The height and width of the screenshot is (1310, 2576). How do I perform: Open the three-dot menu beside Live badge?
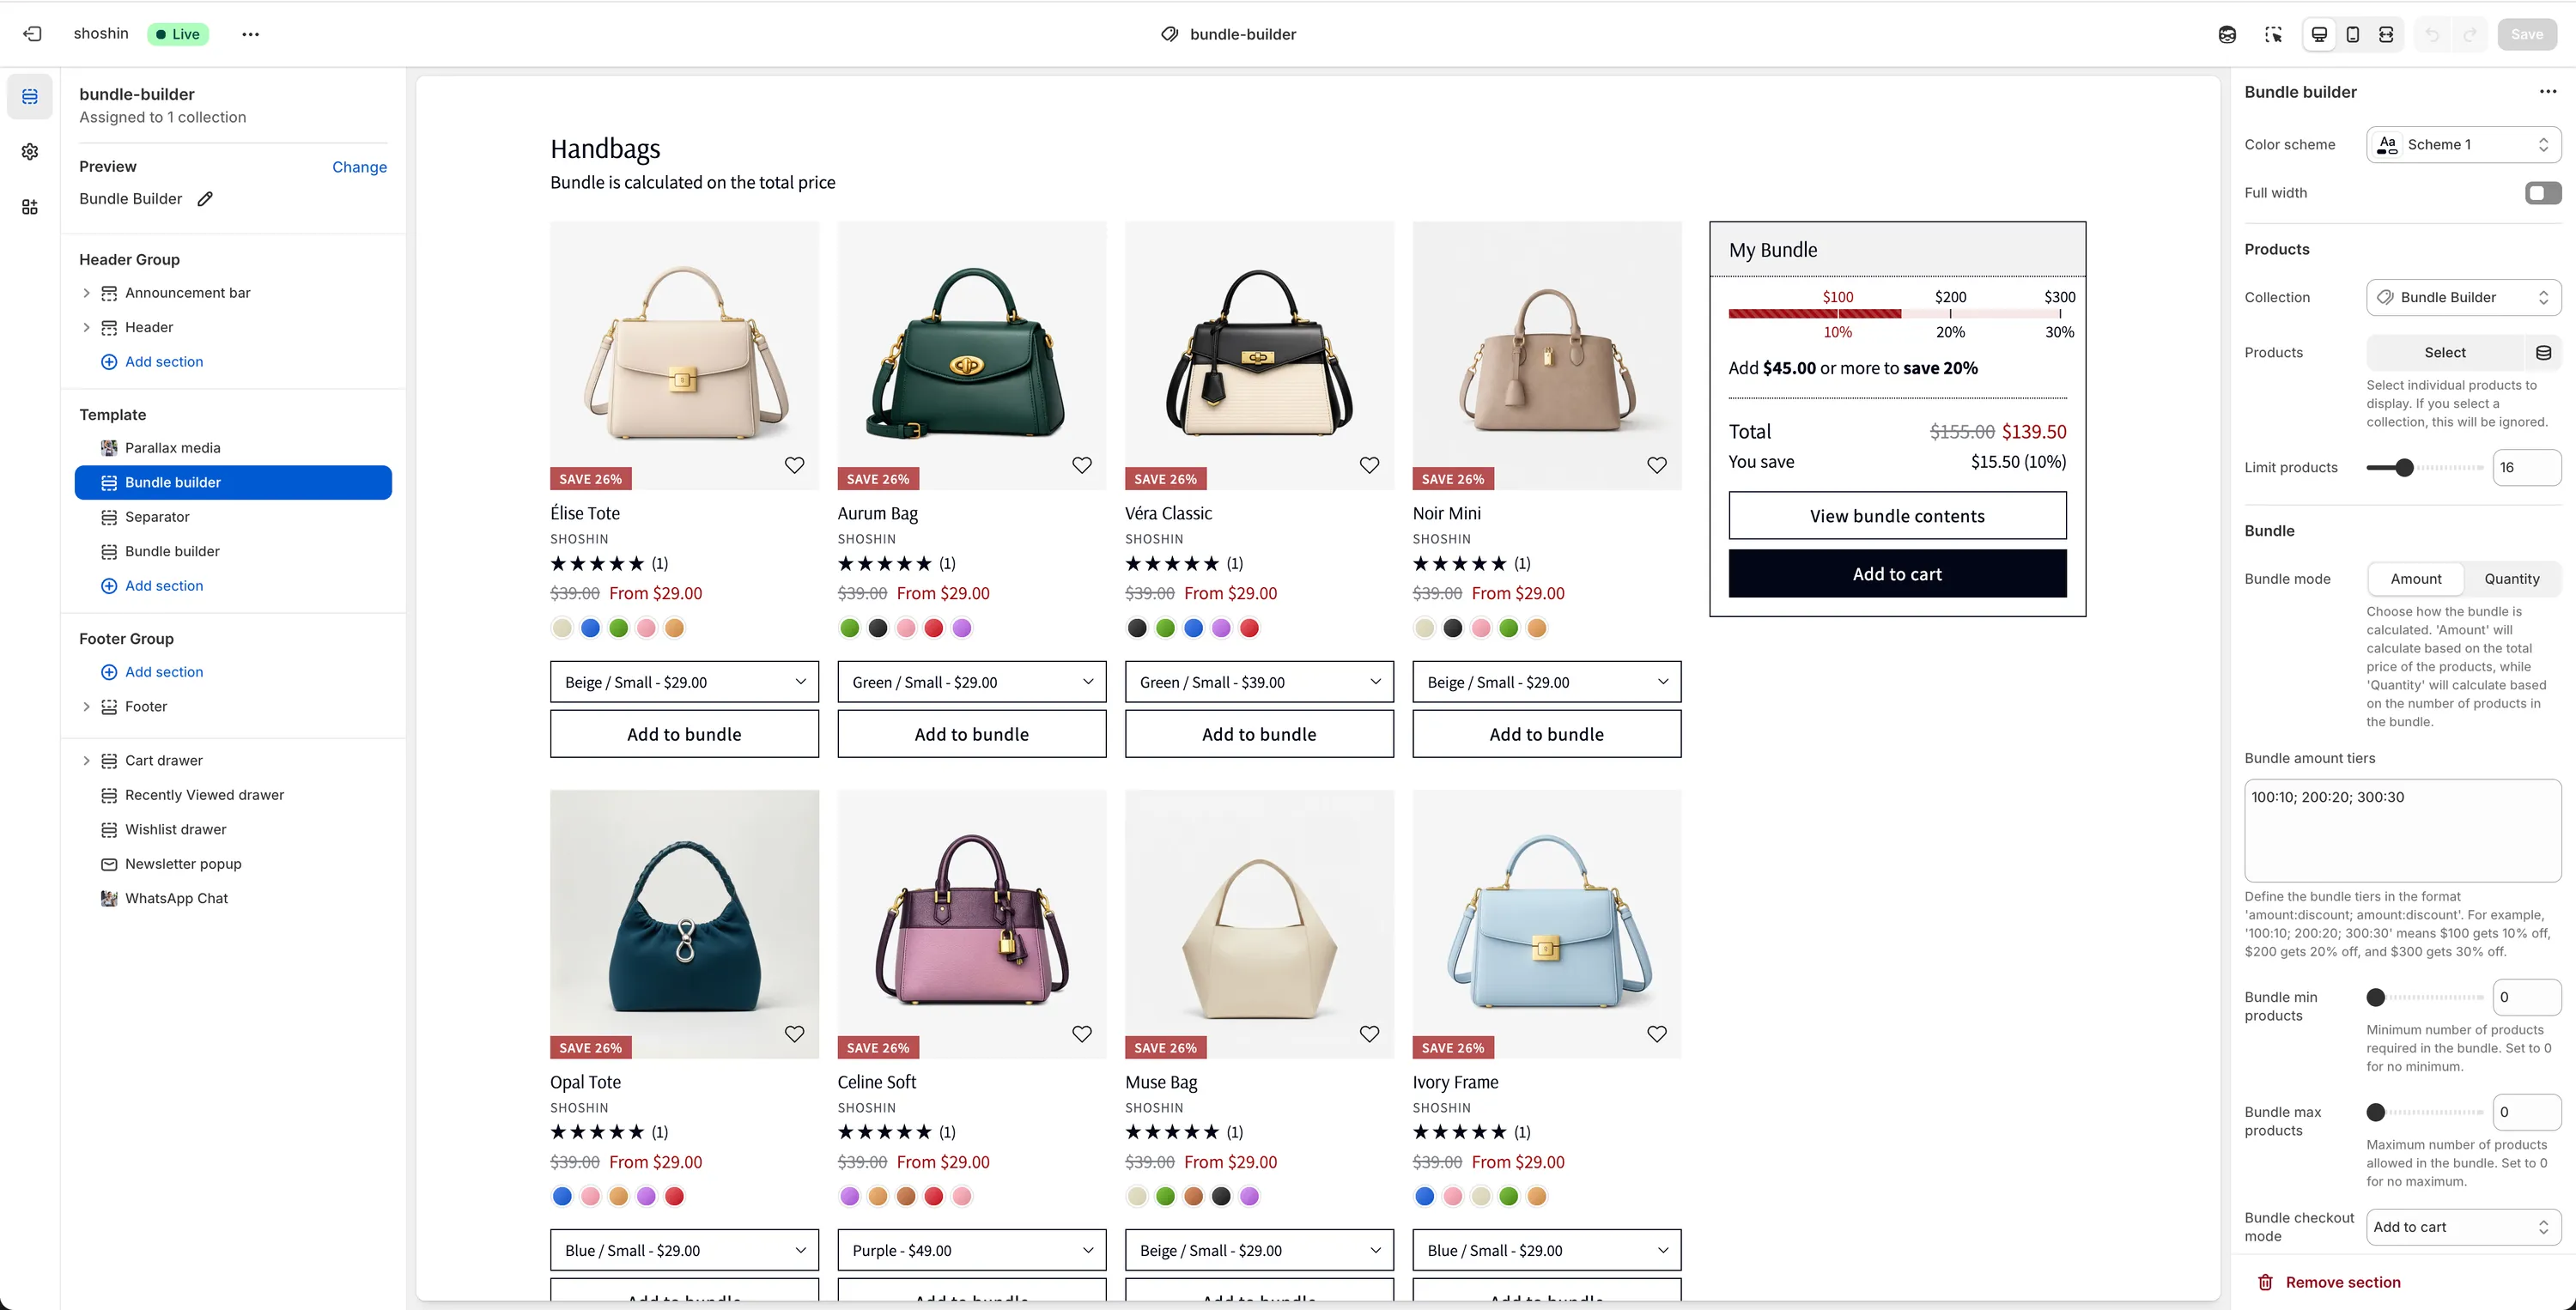[x=250, y=33]
